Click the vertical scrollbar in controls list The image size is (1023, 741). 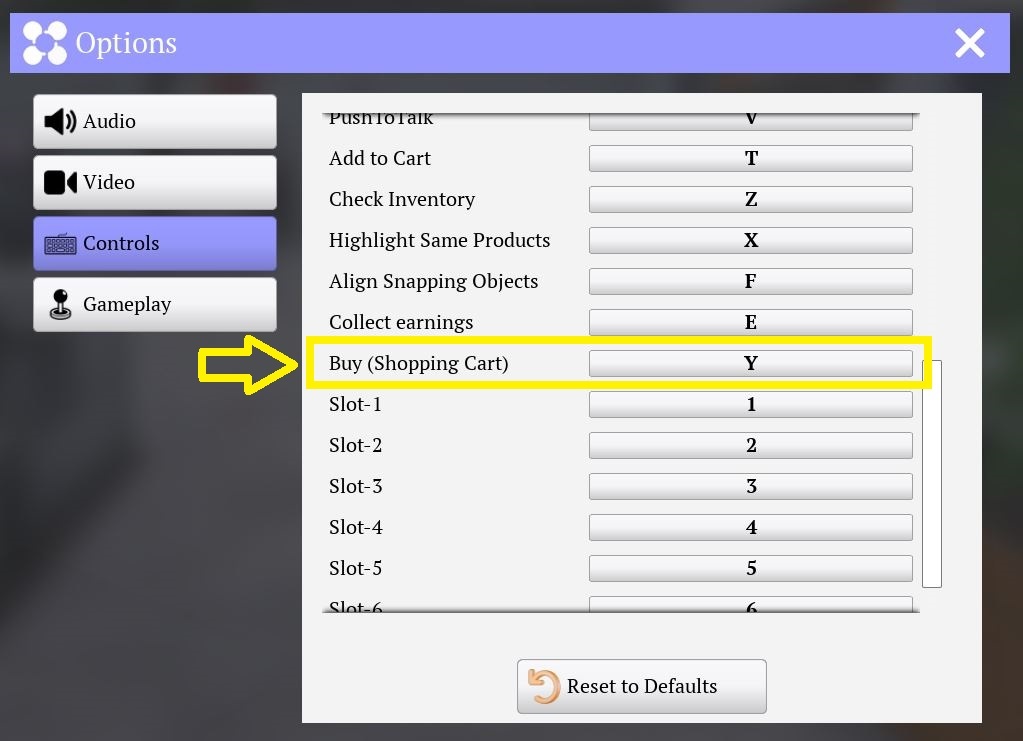pos(932,474)
